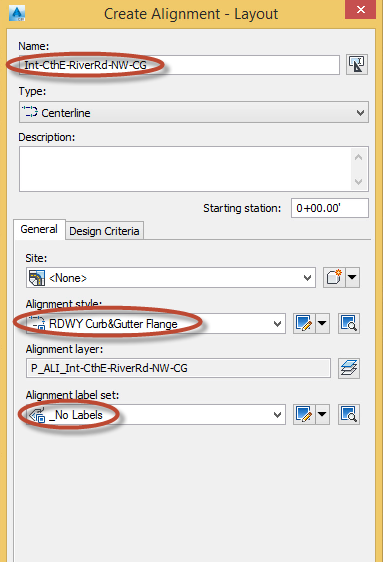
Task: Expand the _No Labels label set dropdown
Action: coord(156,415)
